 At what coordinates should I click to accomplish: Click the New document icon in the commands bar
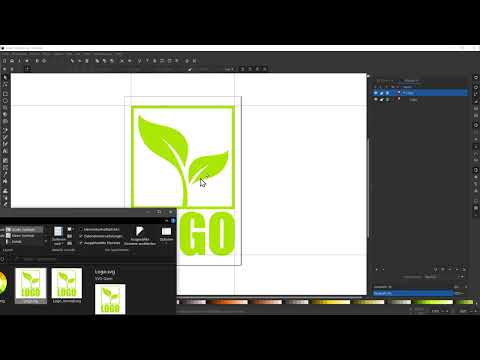[4, 61]
